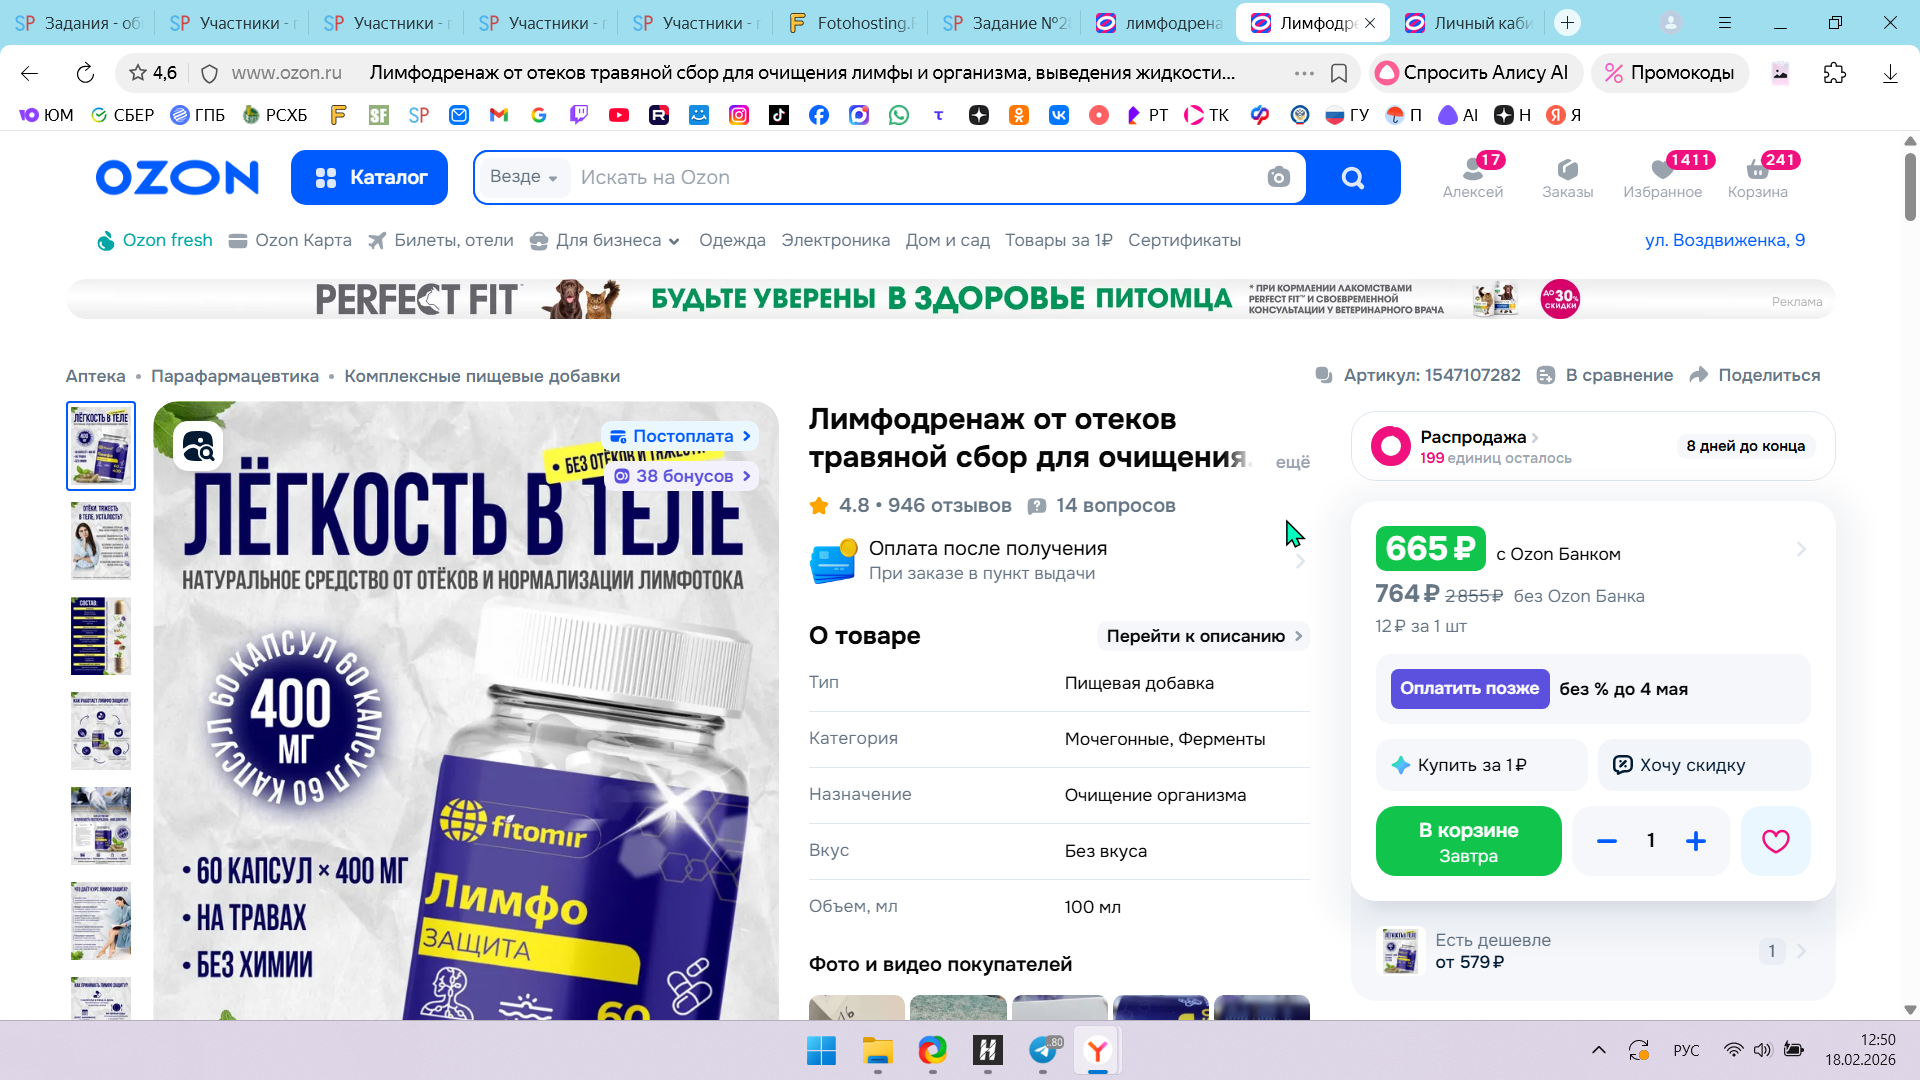Open the Электроника menu item
This screenshot has height=1080, width=1920.
point(835,241)
